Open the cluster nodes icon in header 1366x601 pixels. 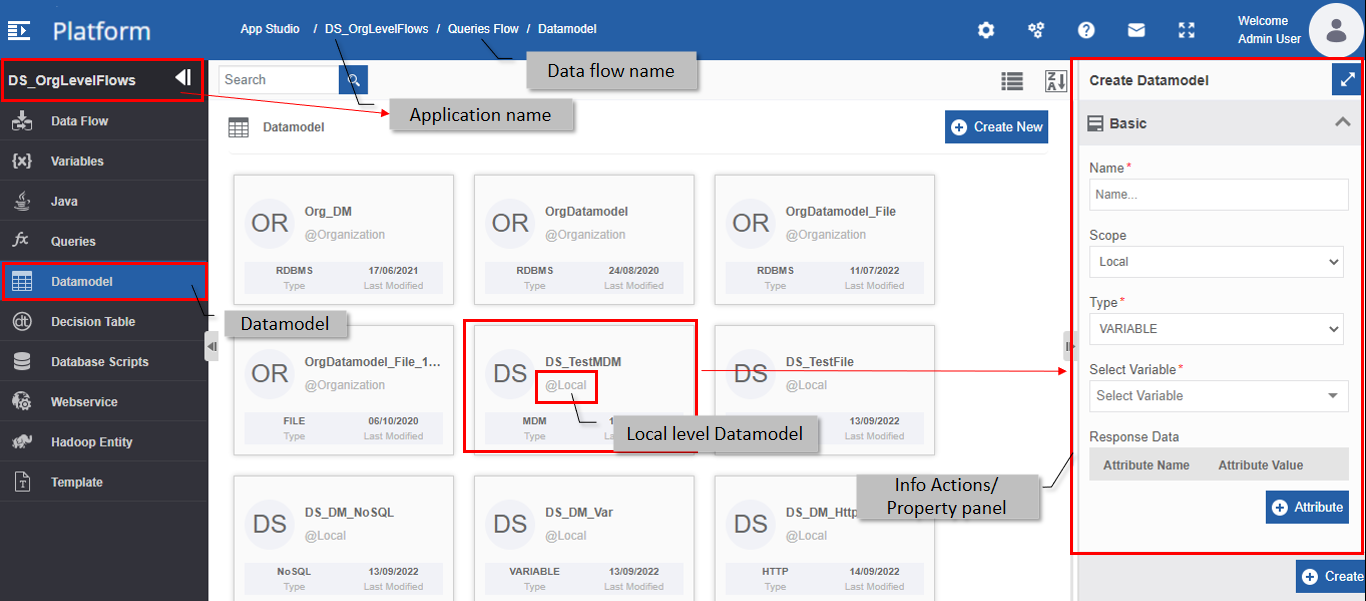[x=1036, y=30]
